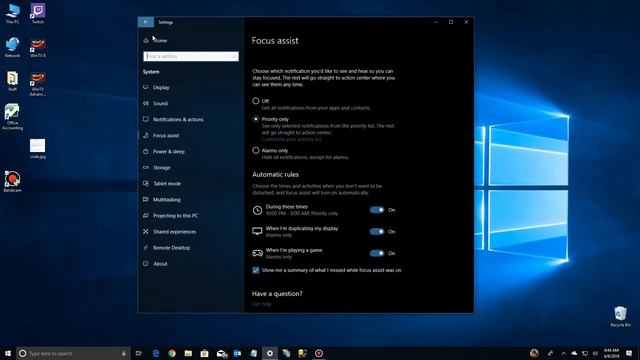Toggle When I'm playing a game switch
This screenshot has width=640, height=360.
coord(377,253)
